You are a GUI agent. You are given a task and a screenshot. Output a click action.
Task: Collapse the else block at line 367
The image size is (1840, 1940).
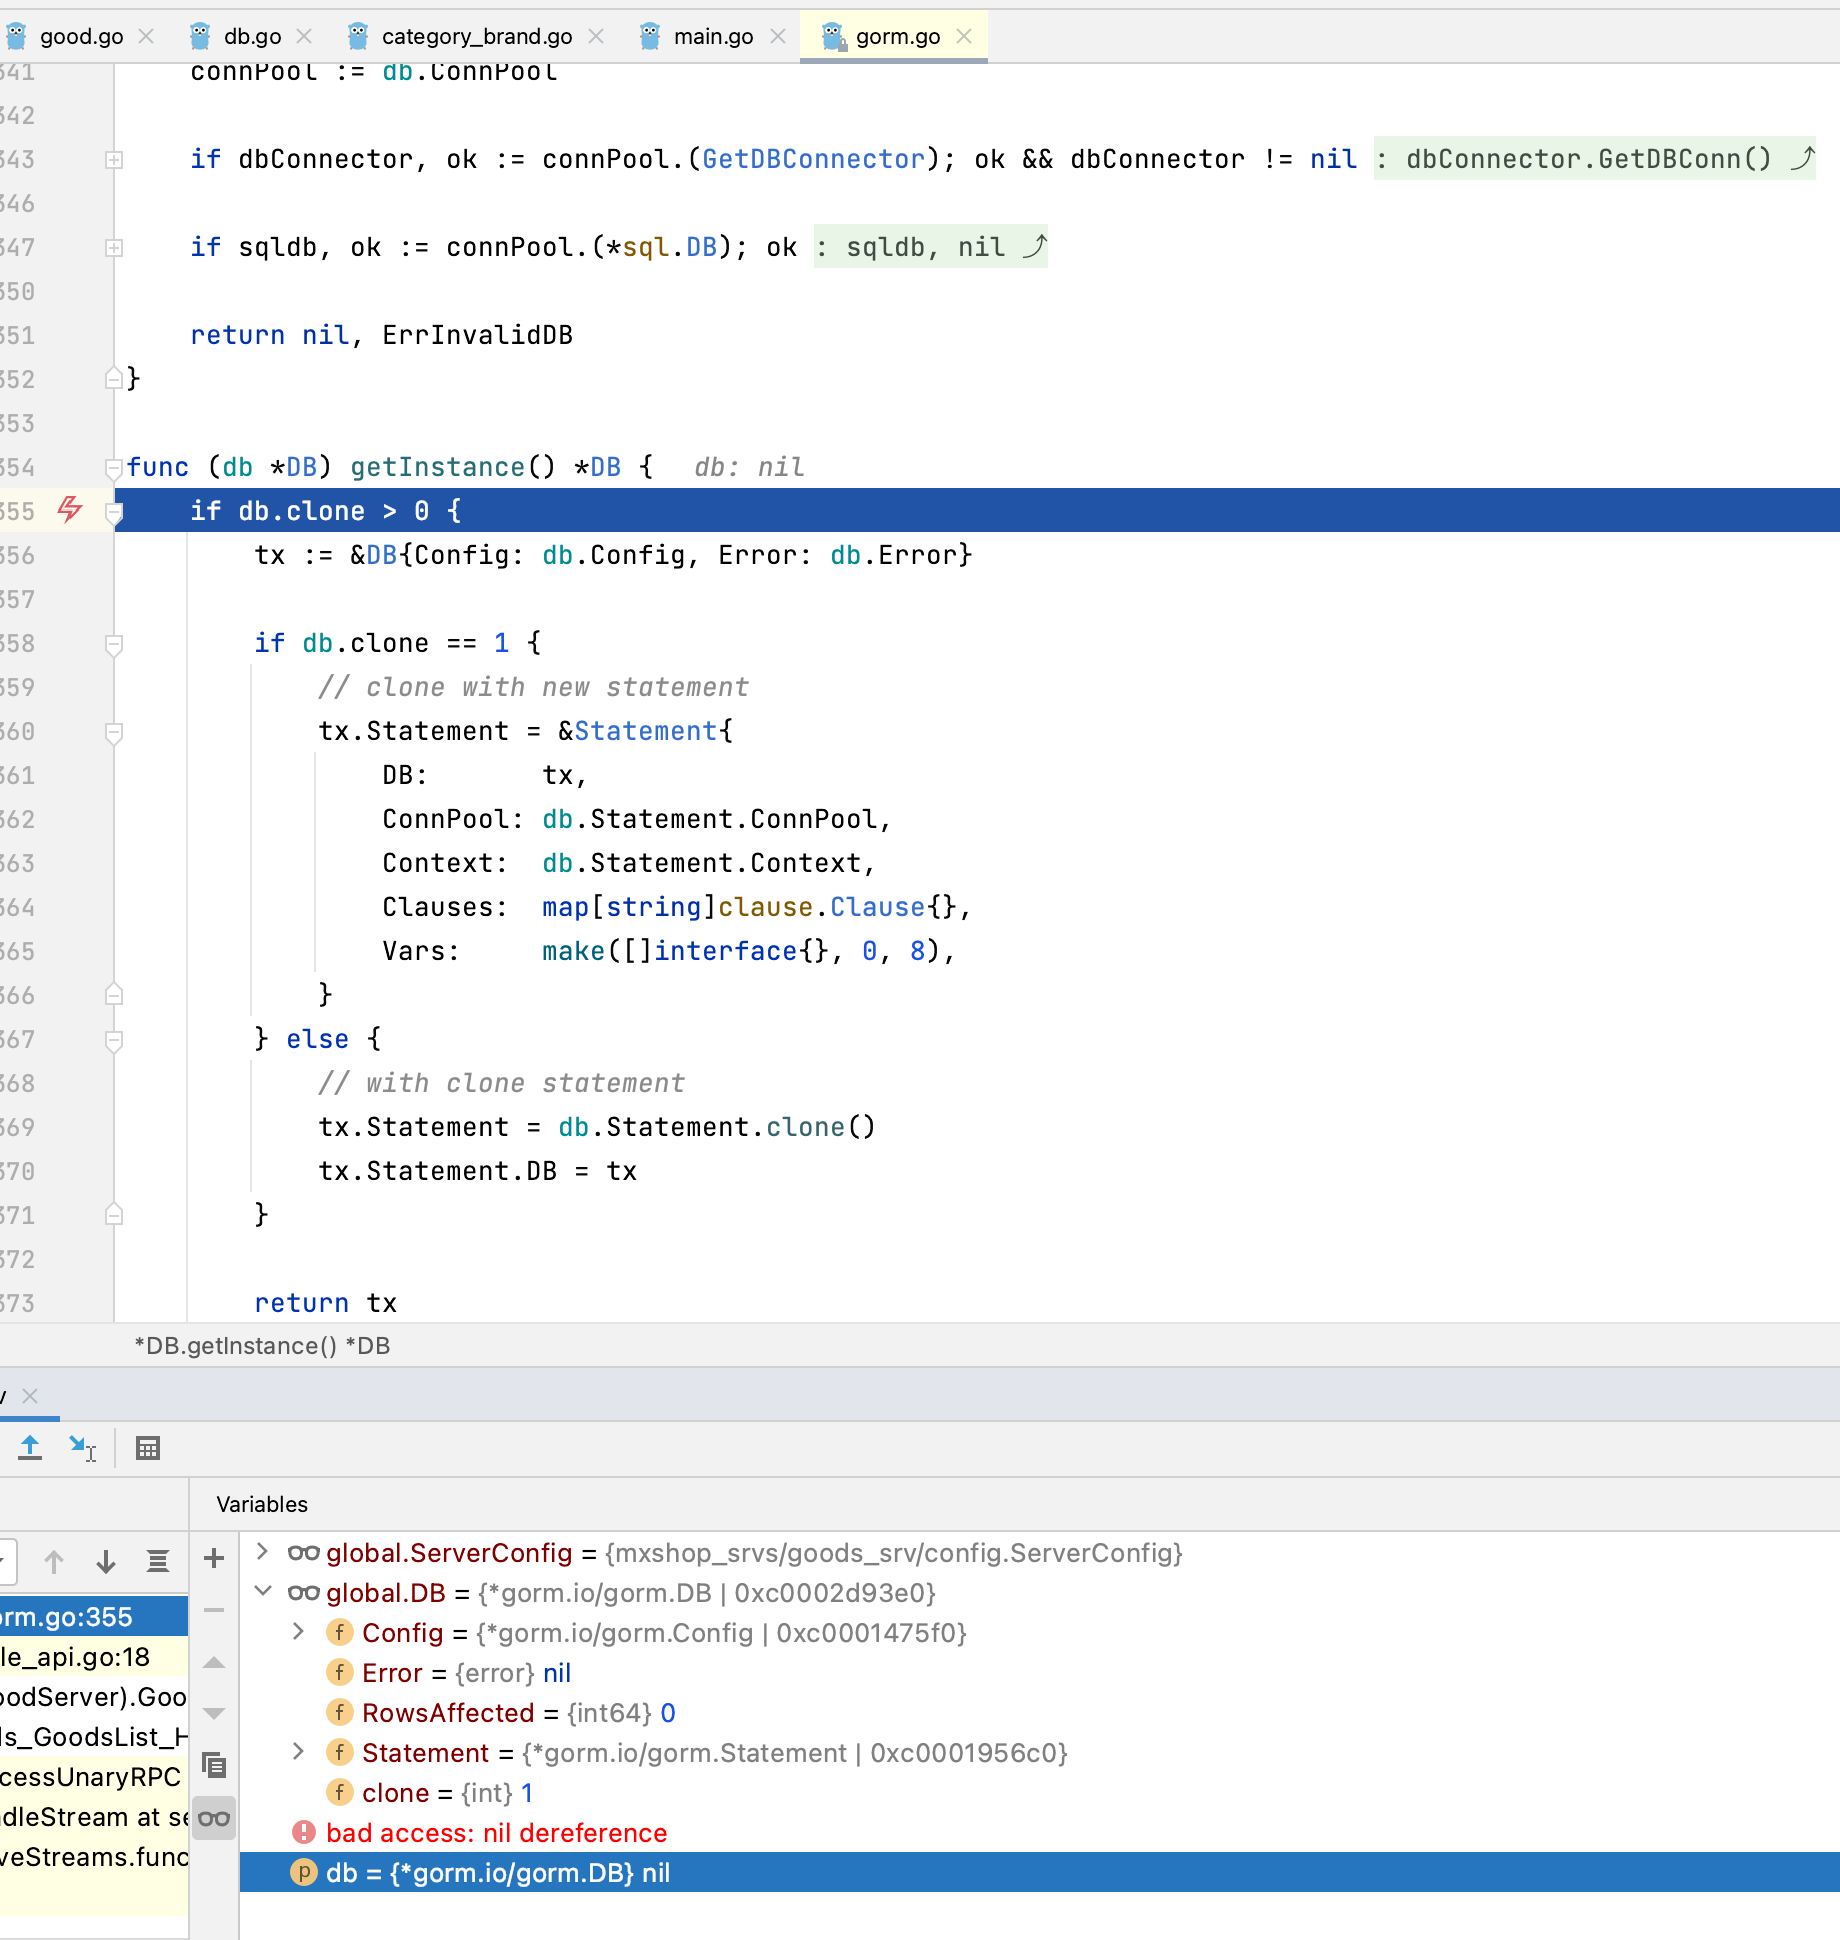coord(114,1040)
